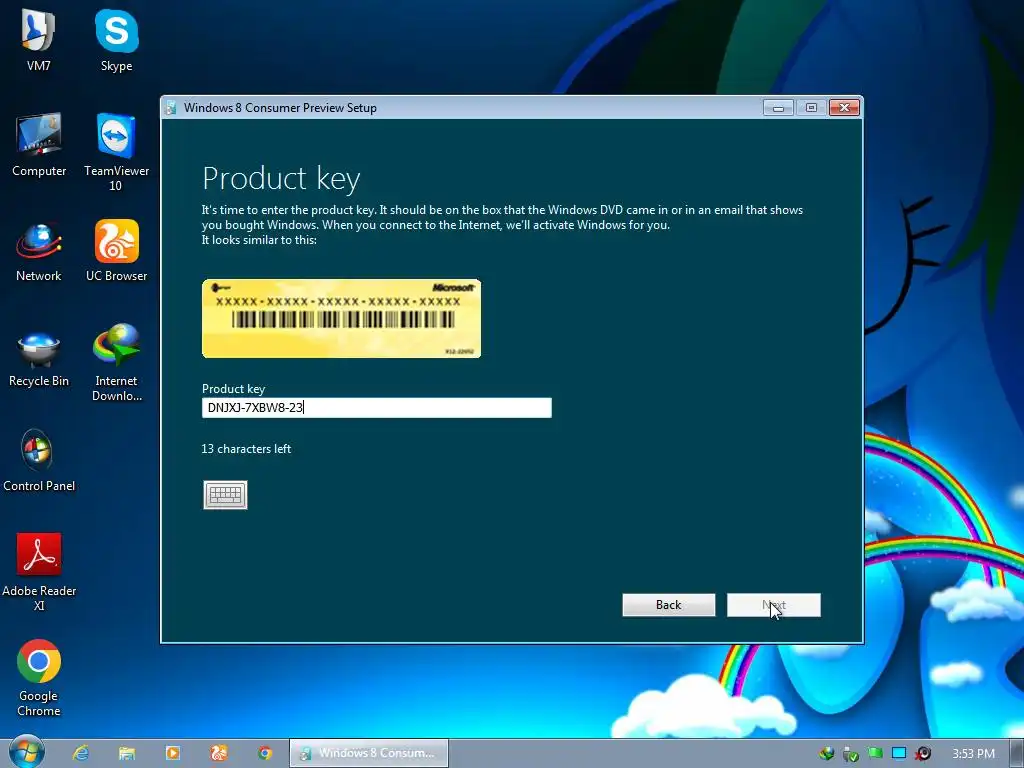Select the sample product key card image
This screenshot has height=768, width=1024.
pos(342,319)
